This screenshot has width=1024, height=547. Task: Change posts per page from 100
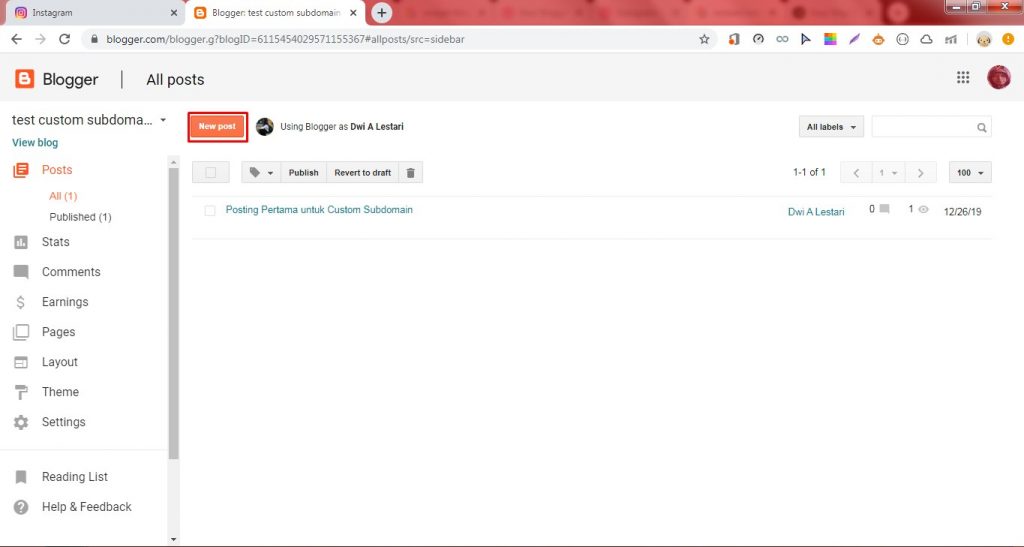click(x=970, y=172)
